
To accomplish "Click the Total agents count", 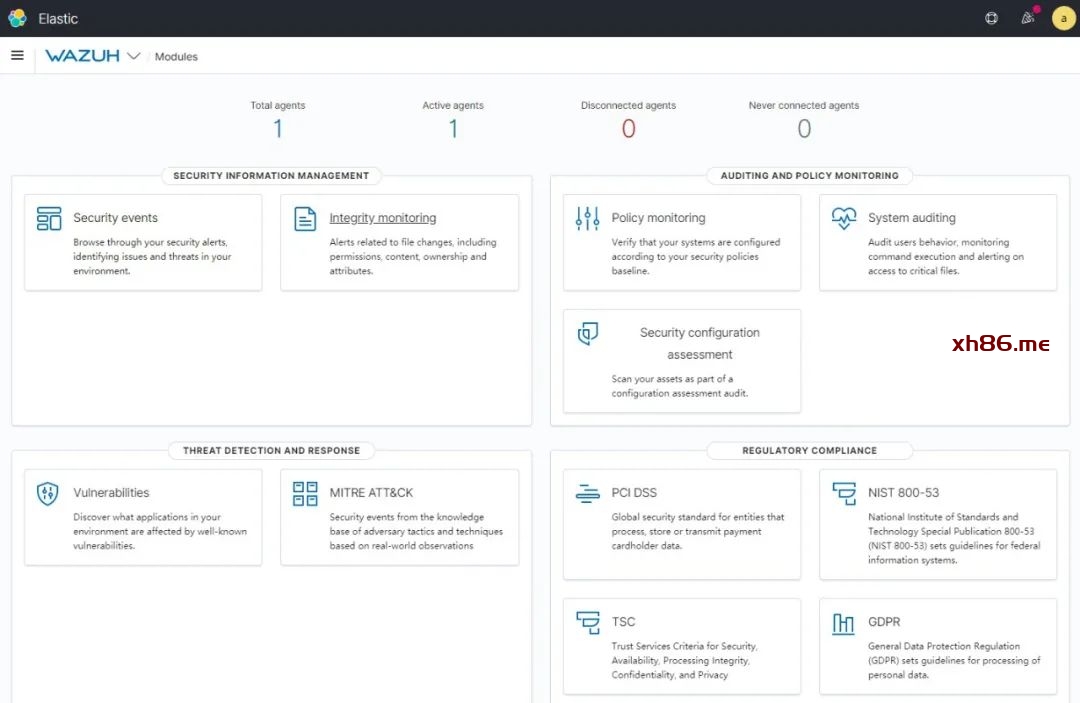I will pos(278,129).
